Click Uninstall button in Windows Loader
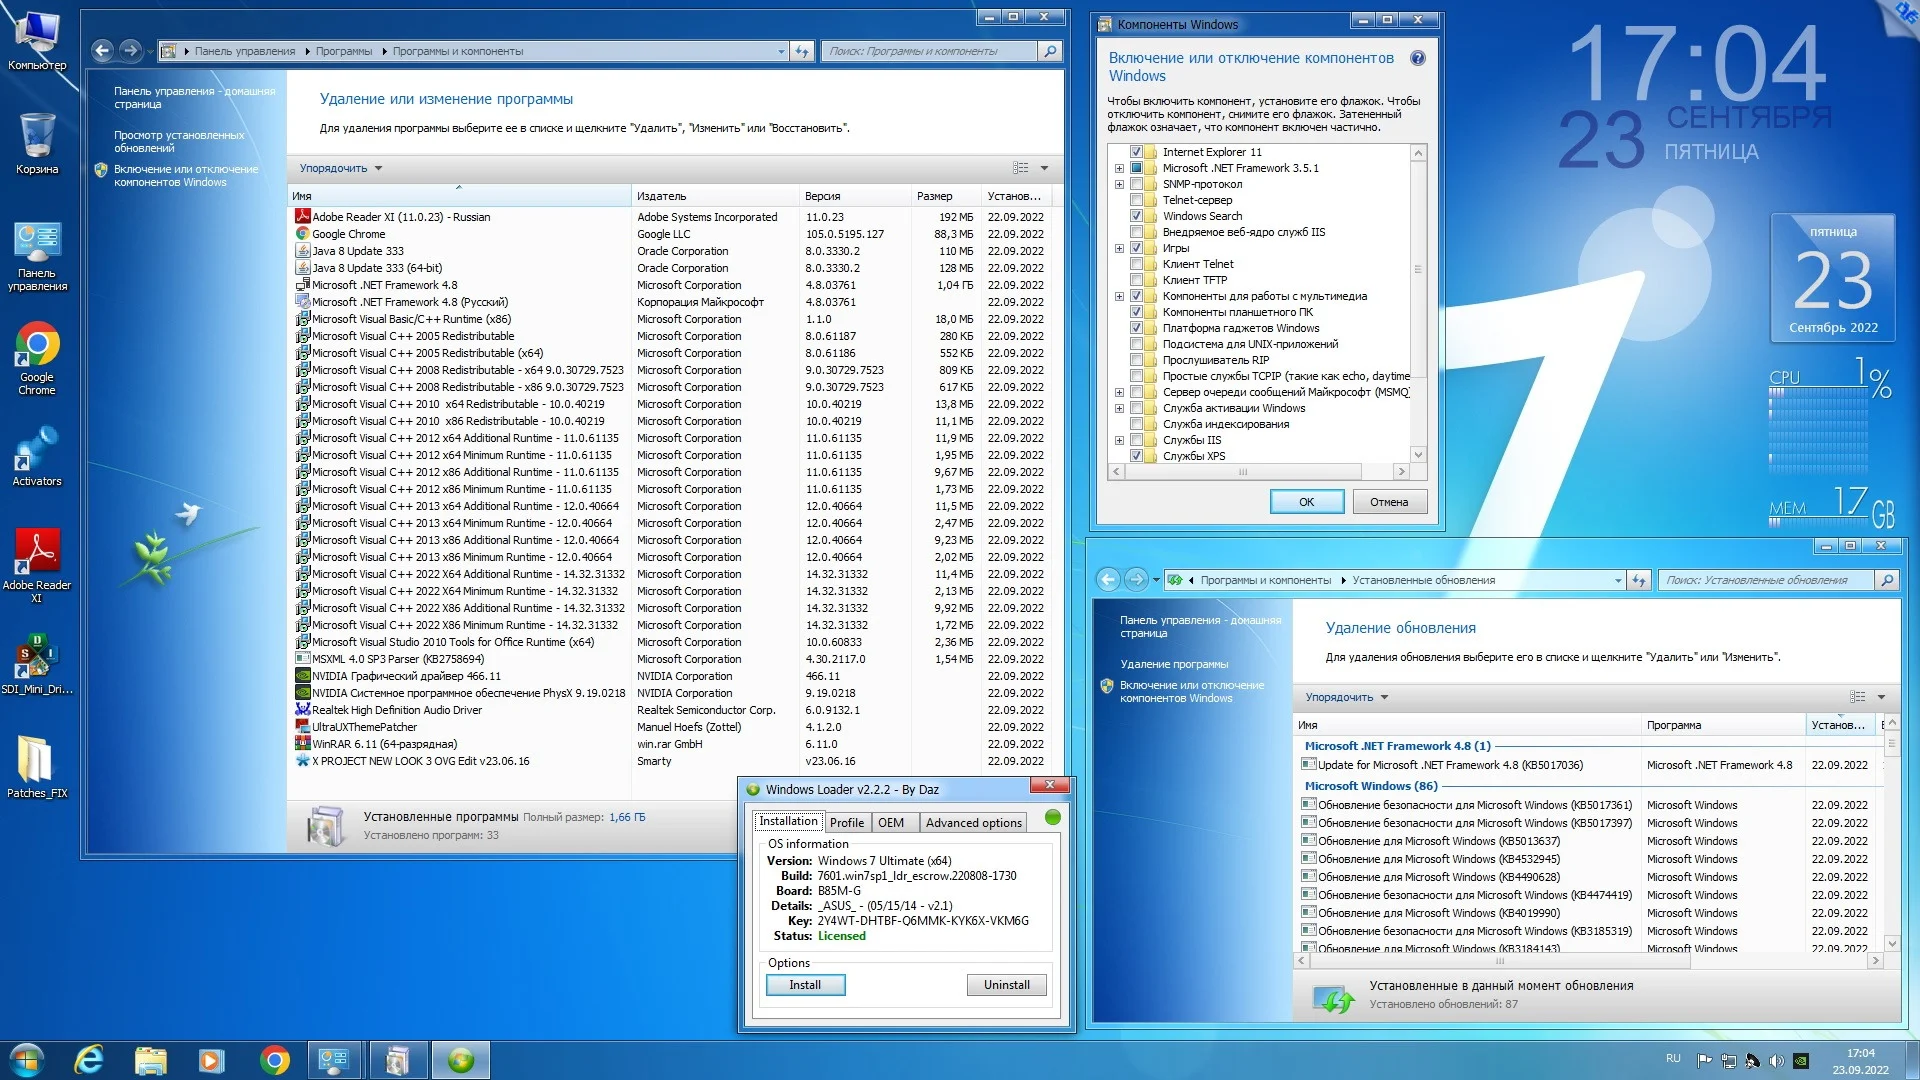Image resolution: width=1920 pixels, height=1080 pixels. tap(1006, 985)
